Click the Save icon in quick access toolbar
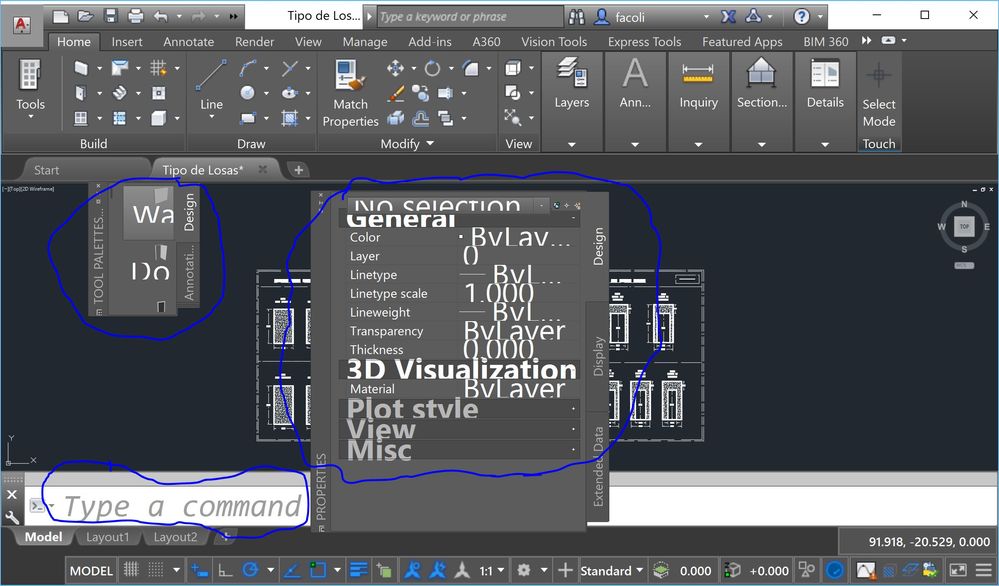 [x=111, y=16]
